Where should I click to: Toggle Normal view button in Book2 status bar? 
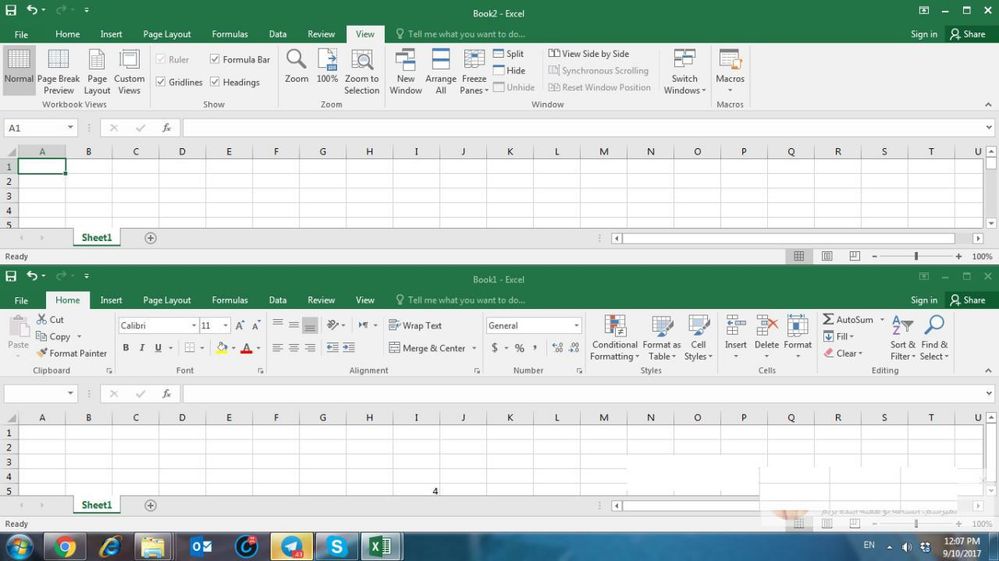click(799, 256)
